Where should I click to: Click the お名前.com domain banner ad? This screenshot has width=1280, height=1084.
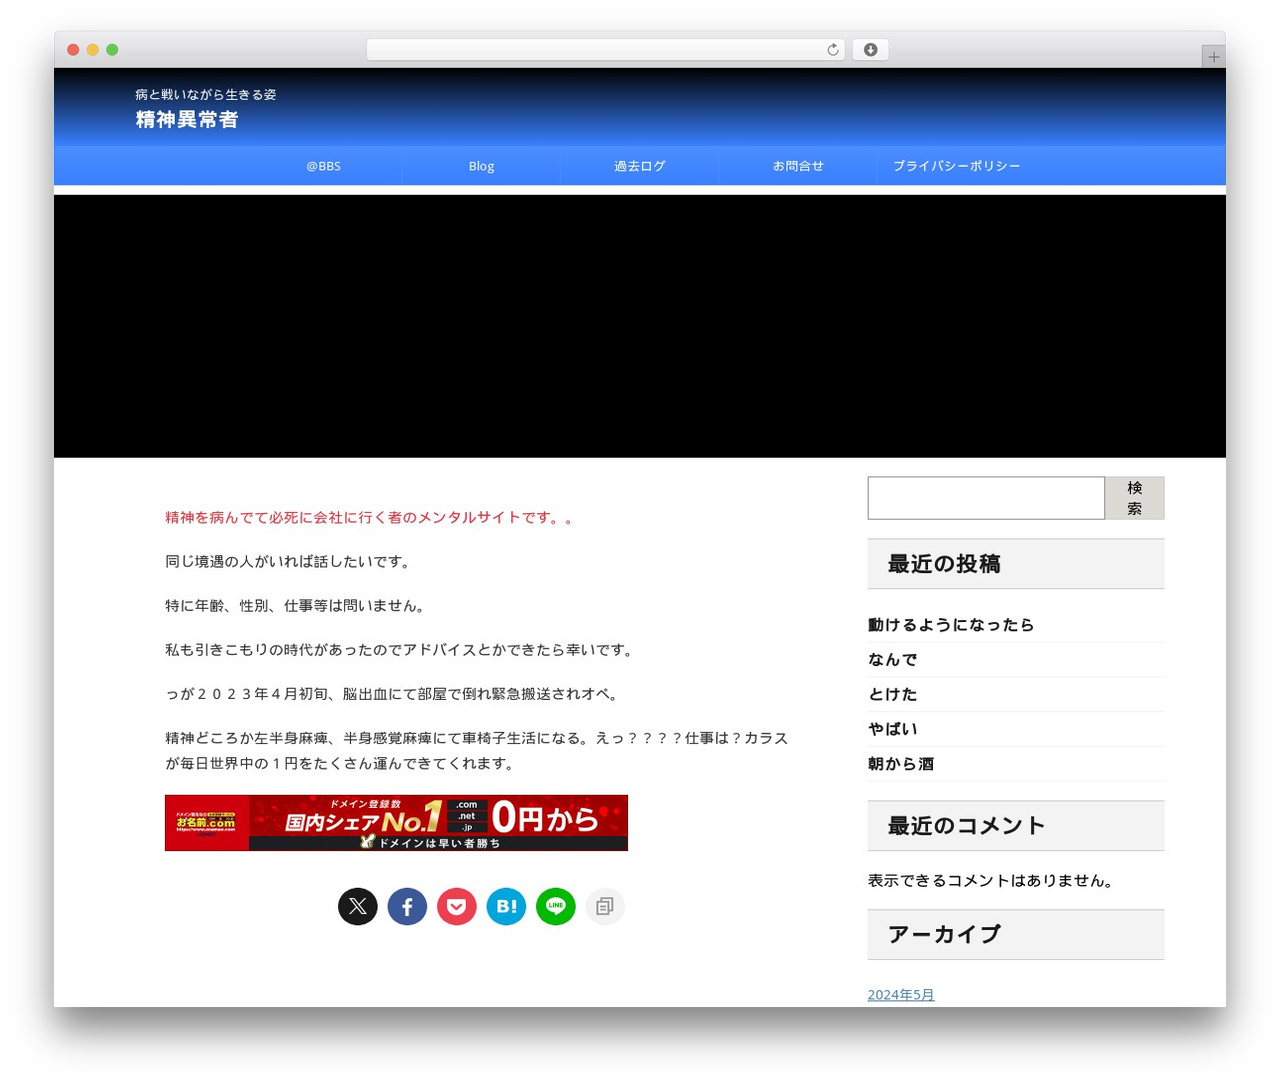coord(396,823)
